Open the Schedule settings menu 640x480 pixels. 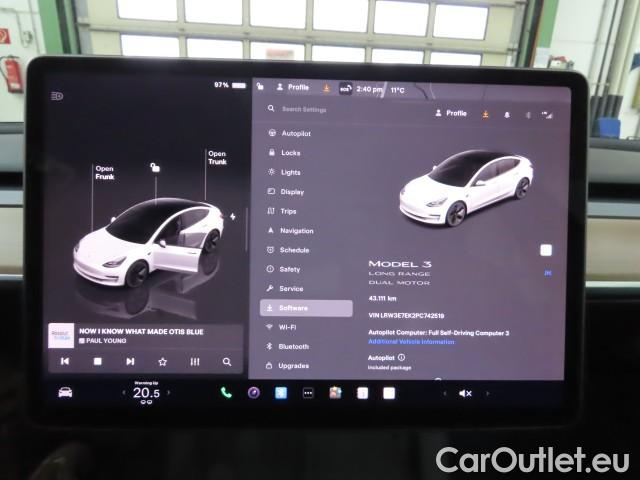288,250
